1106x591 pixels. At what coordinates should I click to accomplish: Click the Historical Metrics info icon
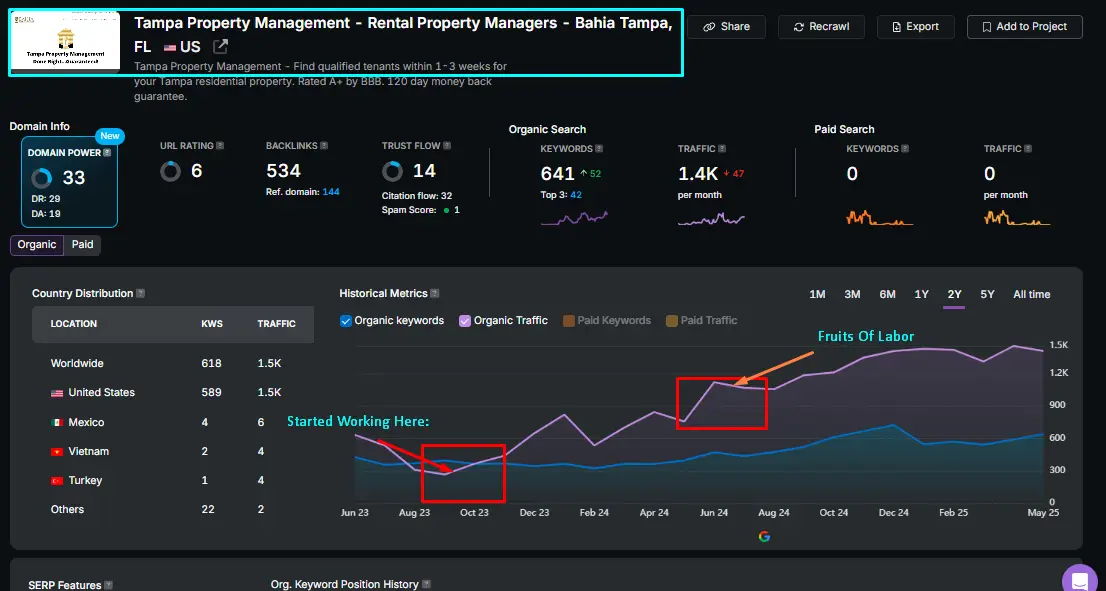tap(434, 293)
